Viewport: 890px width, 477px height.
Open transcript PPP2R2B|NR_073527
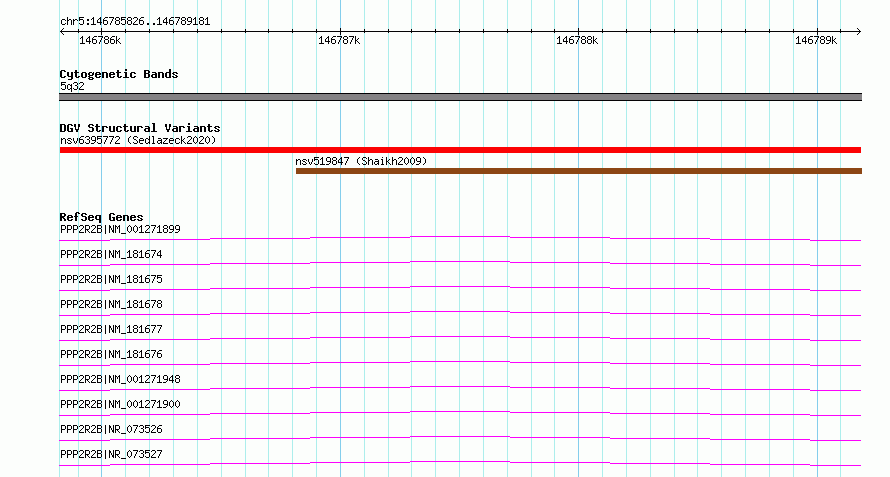click(x=111, y=454)
